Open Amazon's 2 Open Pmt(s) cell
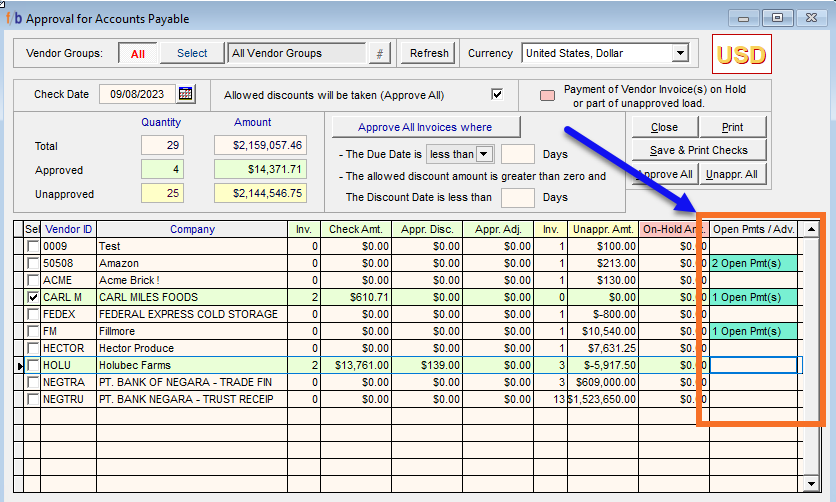This screenshot has width=836, height=502. pyautogui.click(x=753, y=263)
